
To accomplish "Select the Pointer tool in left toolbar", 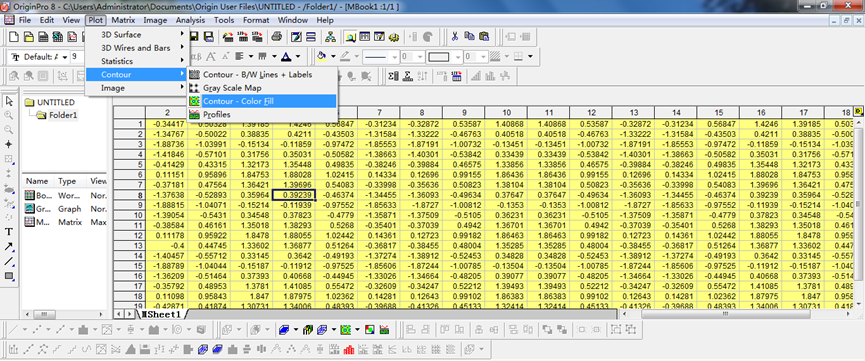I will 9,101.
